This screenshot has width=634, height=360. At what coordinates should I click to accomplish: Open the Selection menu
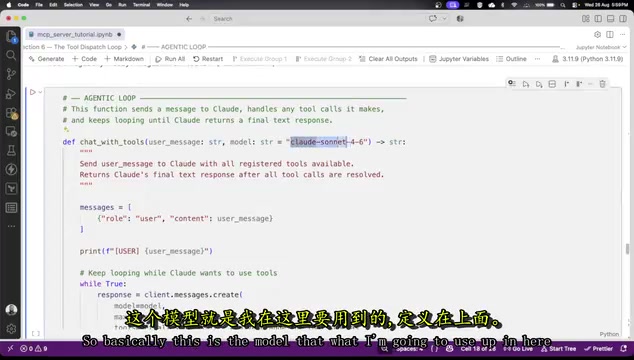coord(73,5)
